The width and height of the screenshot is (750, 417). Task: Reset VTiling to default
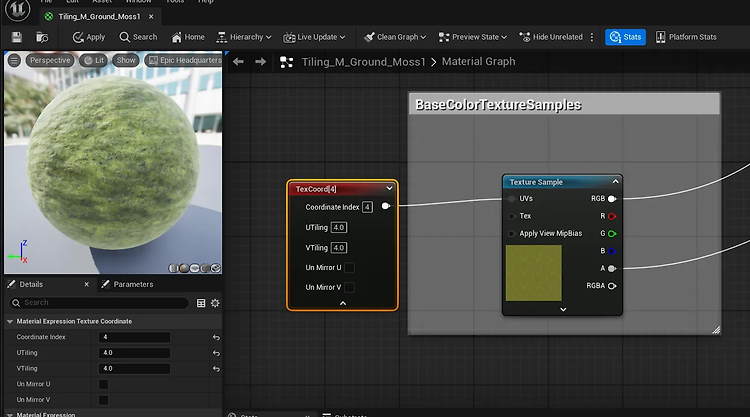[216, 369]
